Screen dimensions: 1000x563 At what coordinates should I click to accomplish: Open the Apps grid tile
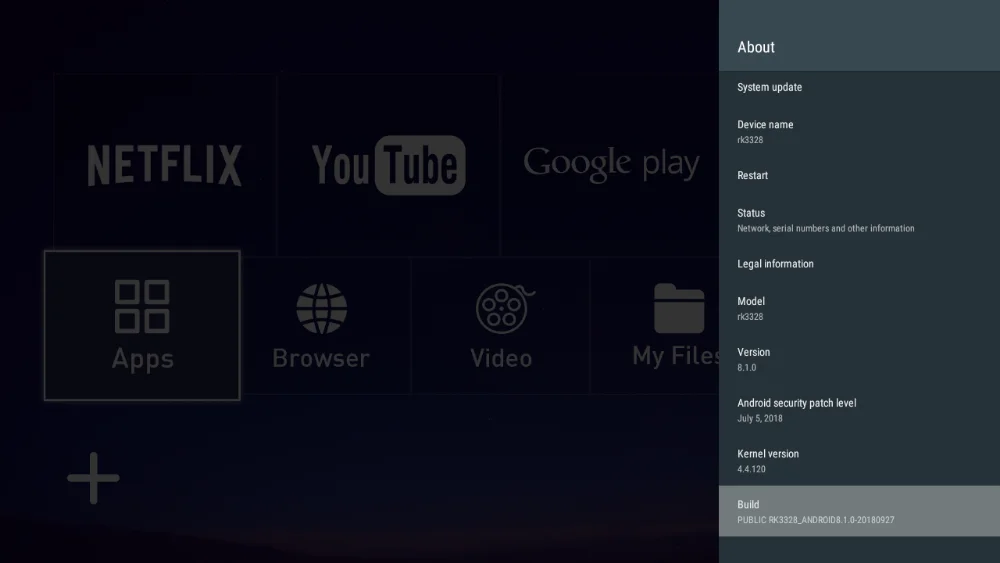[142, 325]
